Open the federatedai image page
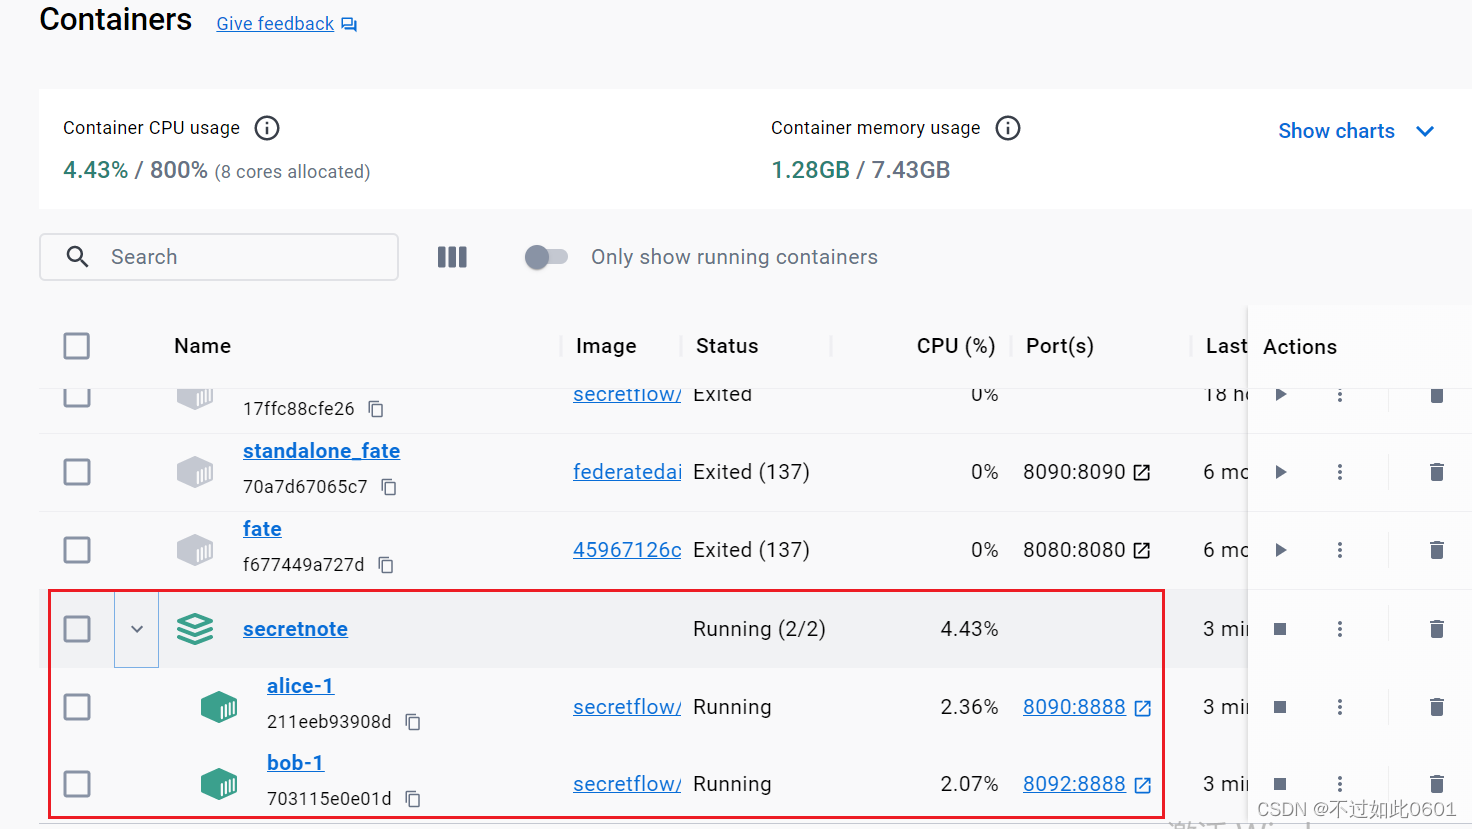 627,471
